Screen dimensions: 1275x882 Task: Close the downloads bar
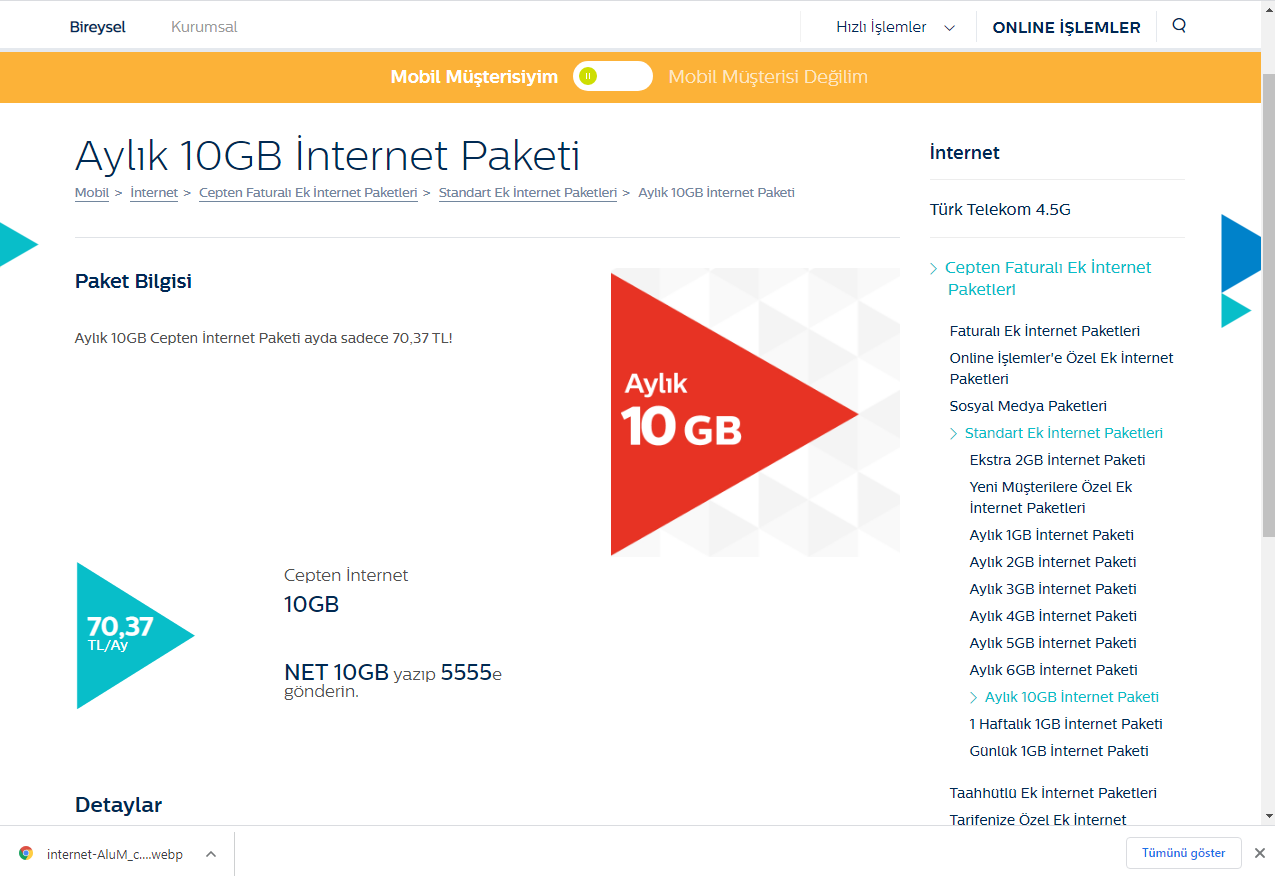point(1260,853)
